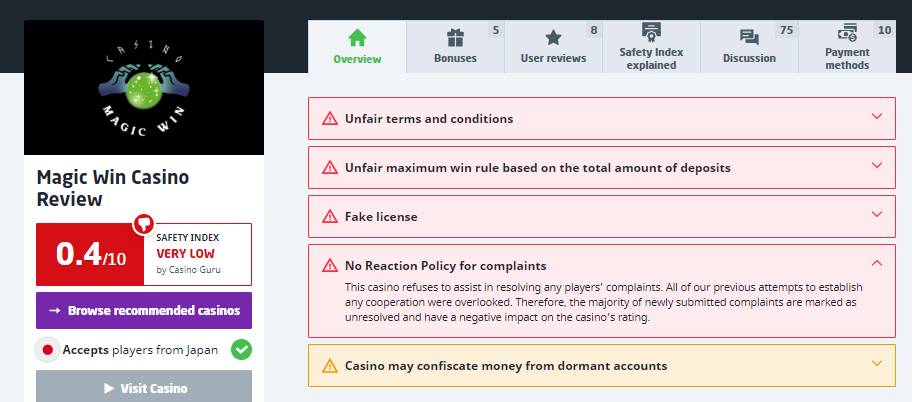Click the Discussion chat bubbles icon

click(x=749, y=38)
